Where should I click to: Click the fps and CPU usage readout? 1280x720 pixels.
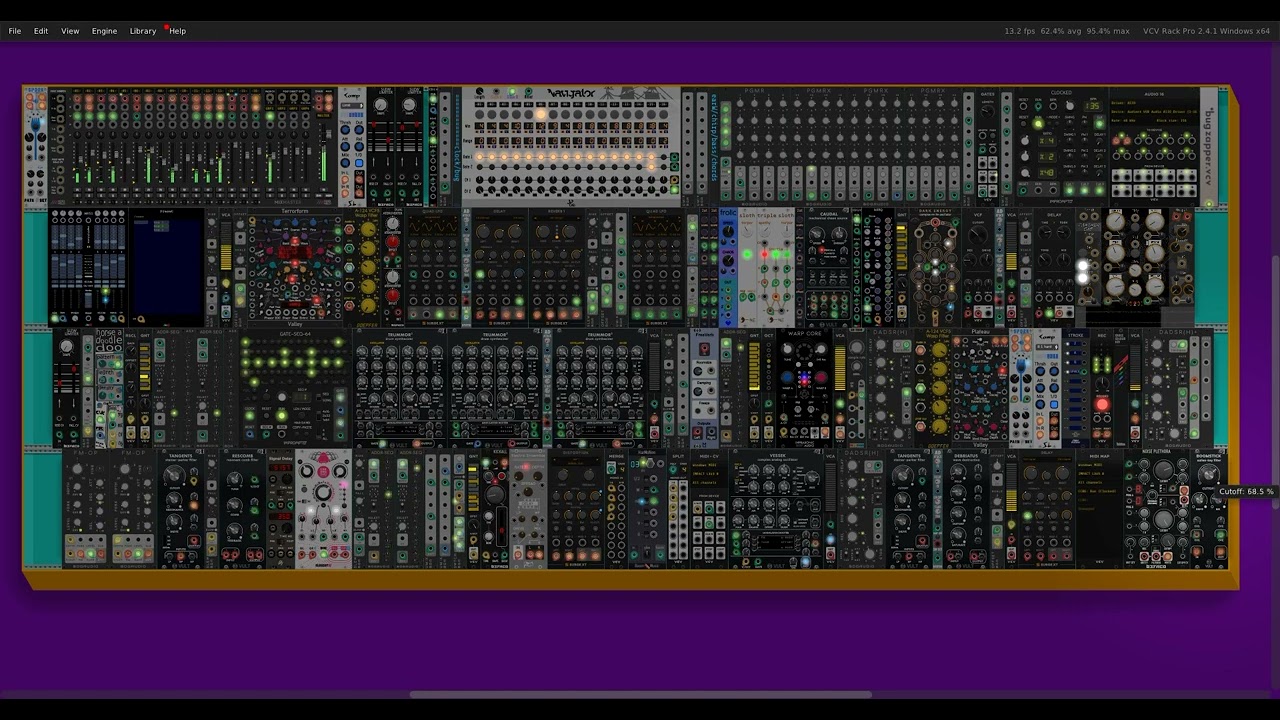coord(1066,31)
